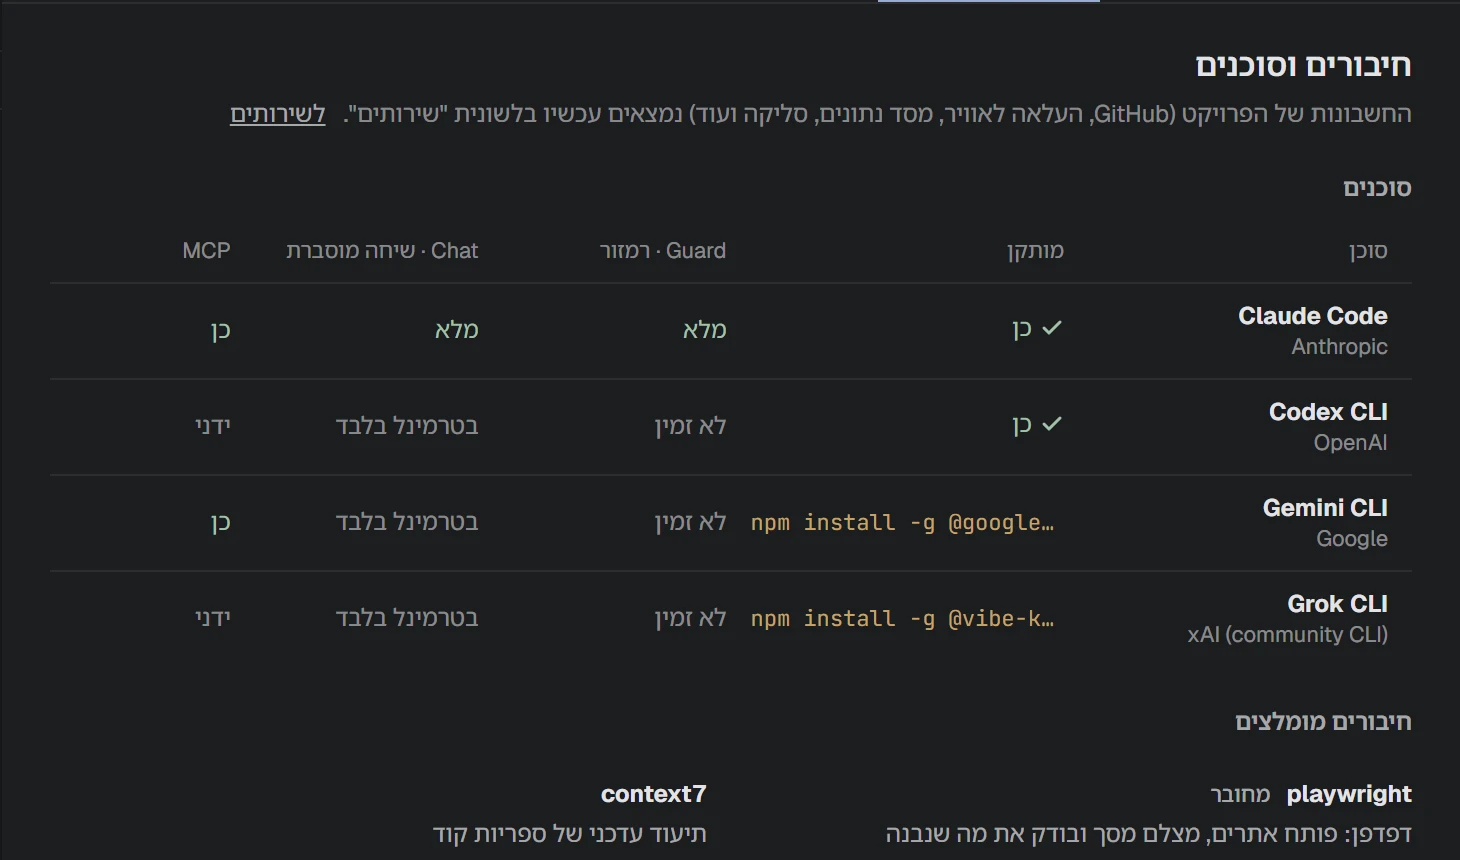The width and height of the screenshot is (1460, 860).
Task: Click the Chat value מלא for Claude Code
Action: (457, 330)
